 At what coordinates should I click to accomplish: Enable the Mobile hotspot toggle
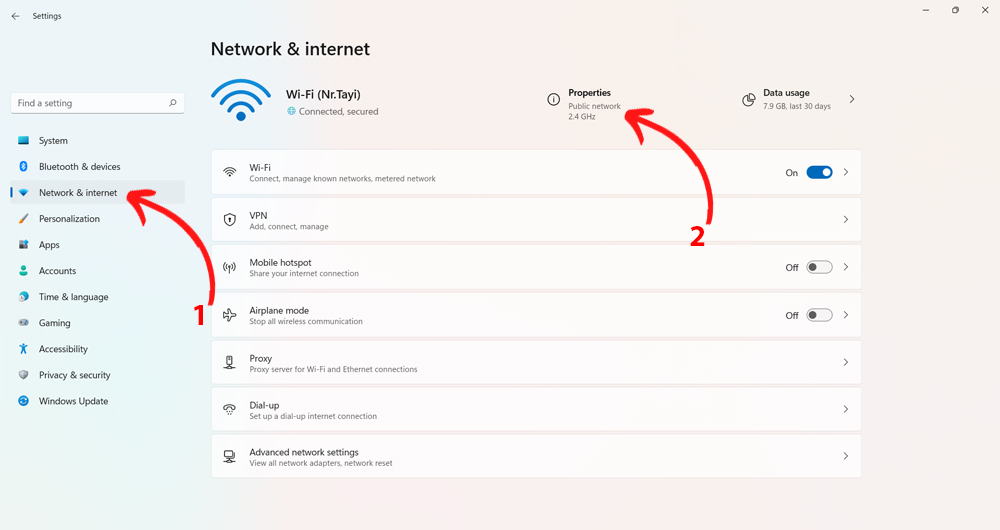tap(819, 267)
